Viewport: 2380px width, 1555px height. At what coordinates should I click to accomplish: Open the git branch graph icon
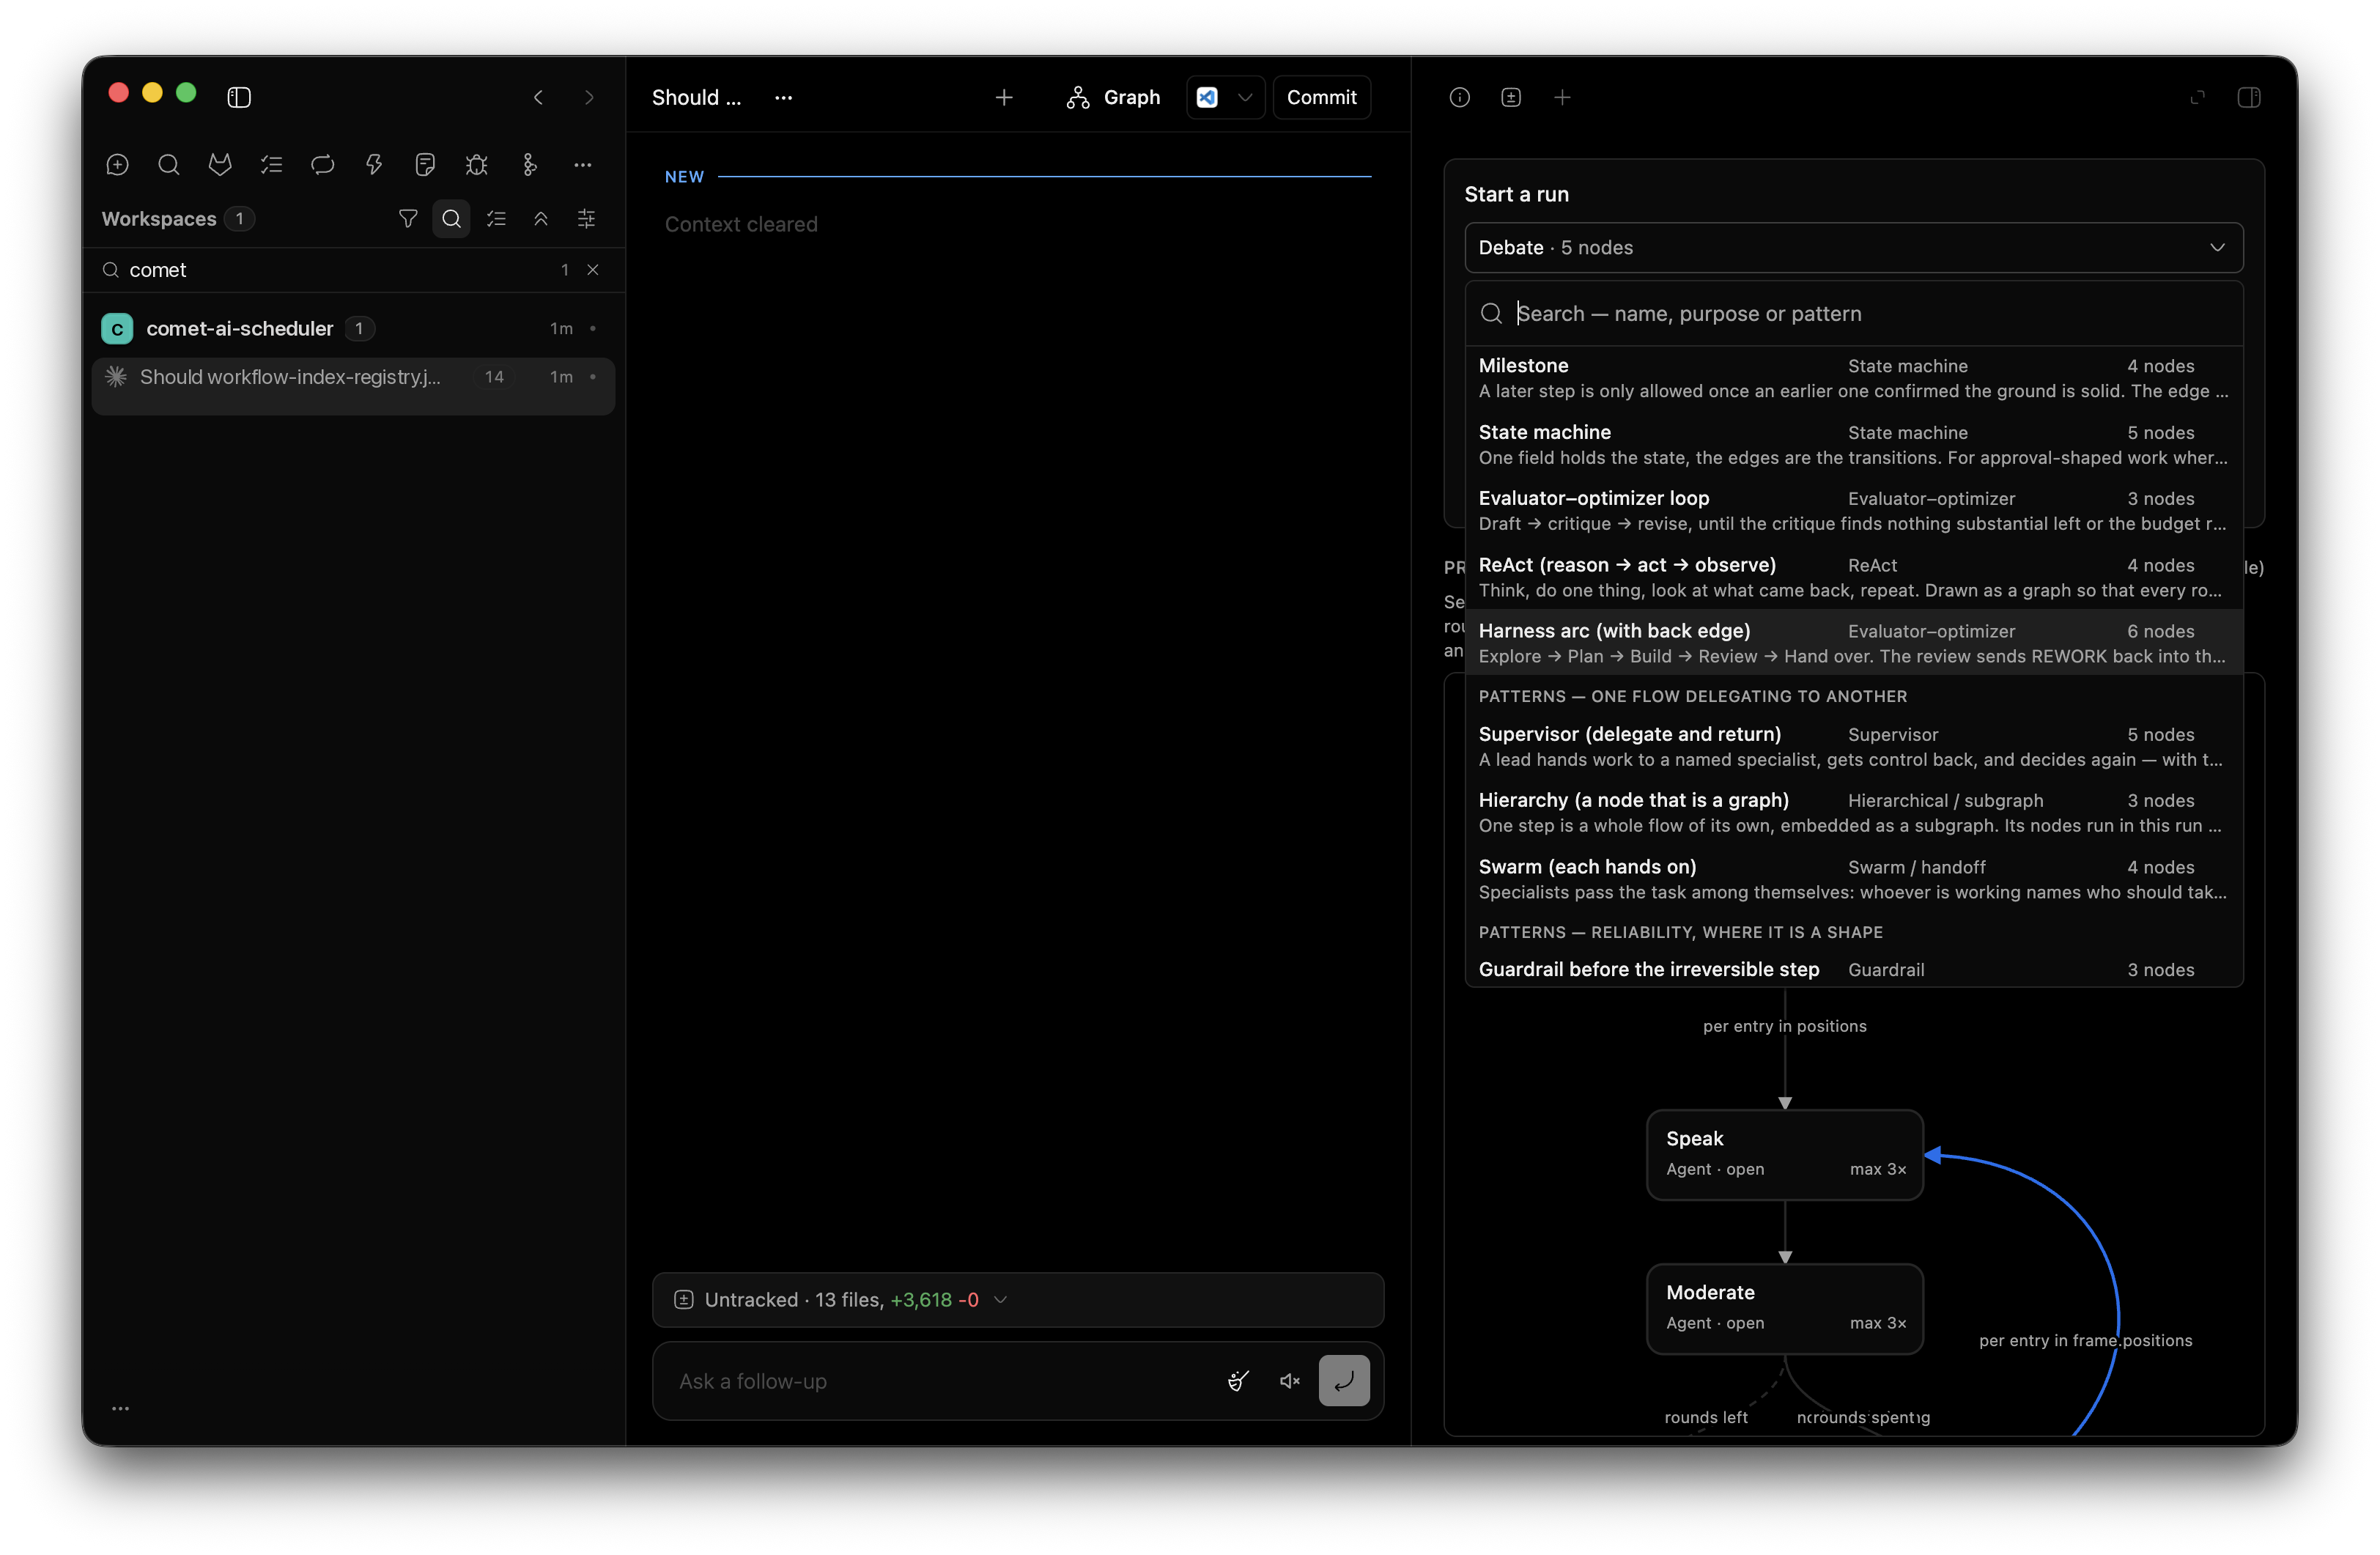tap(529, 165)
